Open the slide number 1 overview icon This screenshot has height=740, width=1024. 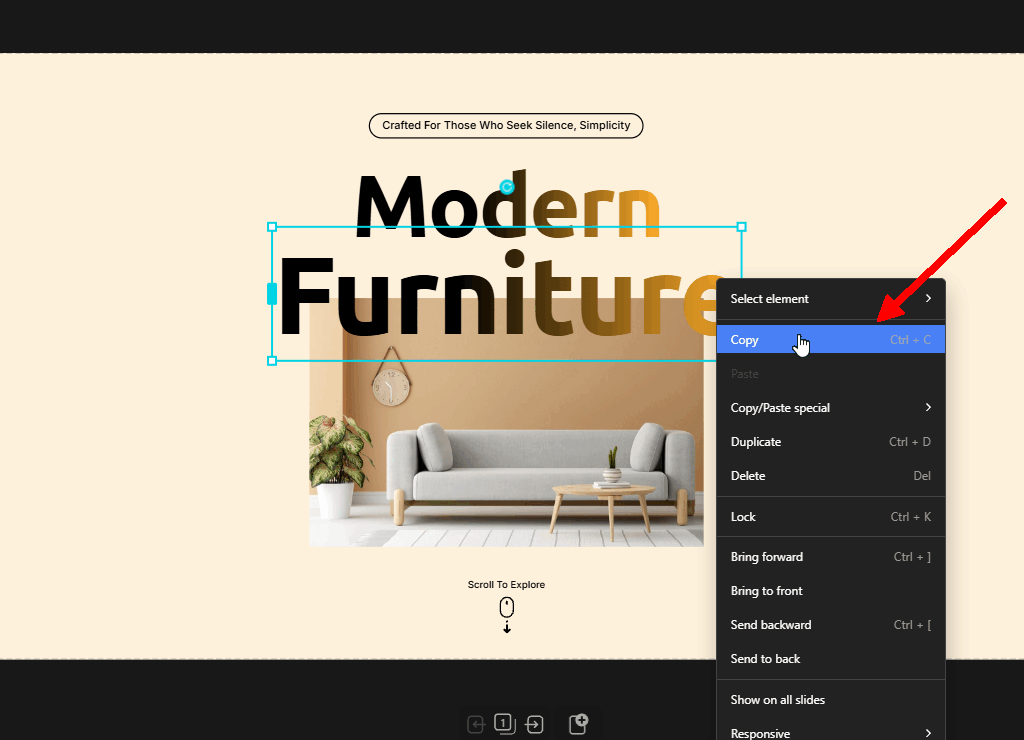coord(505,724)
